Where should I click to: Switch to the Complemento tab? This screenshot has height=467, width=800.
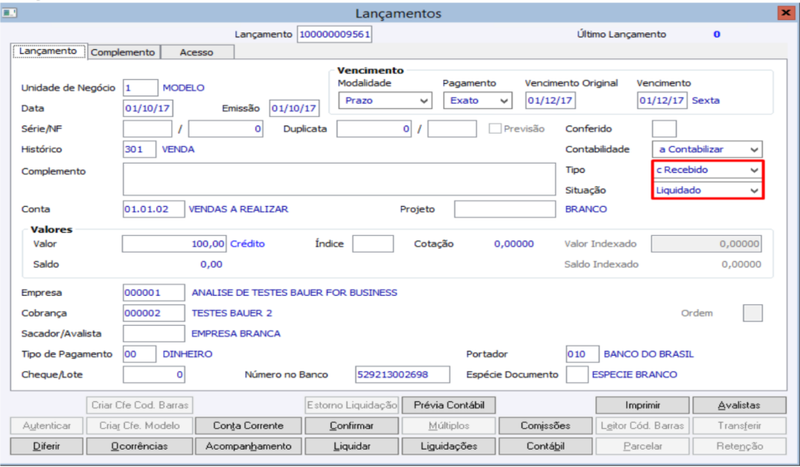(x=123, y=52)
